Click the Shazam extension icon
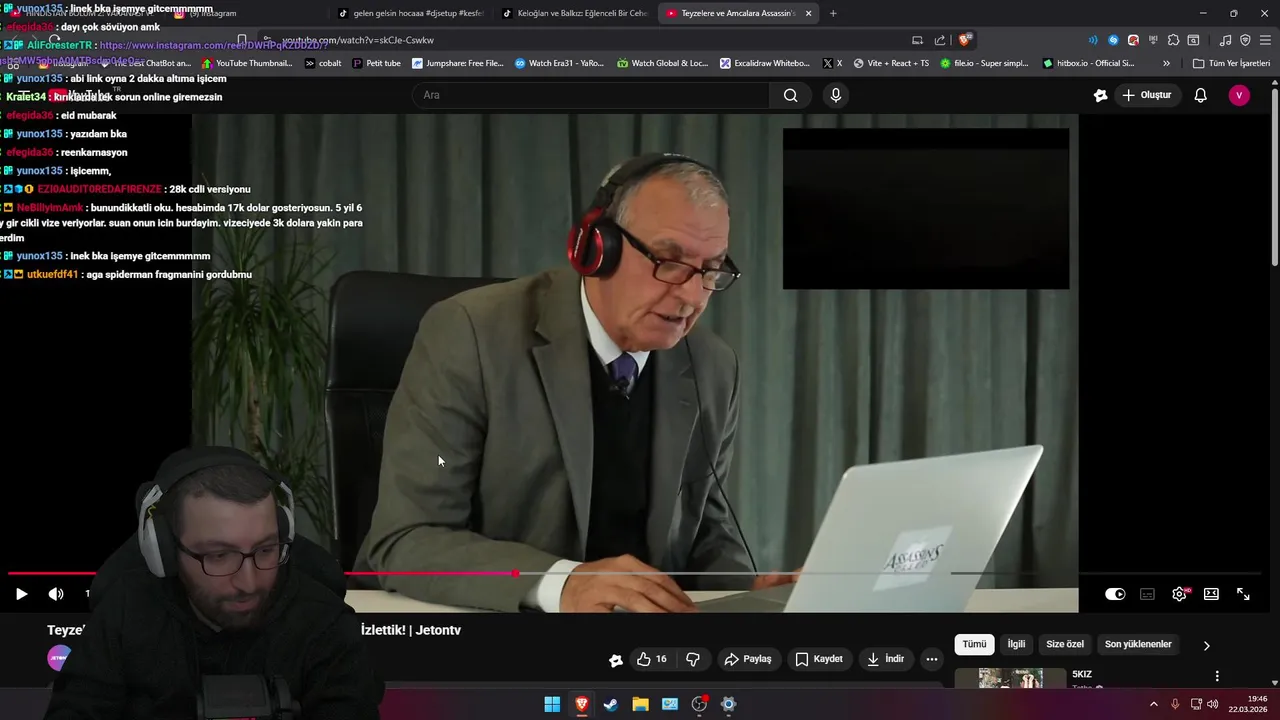This screenshot has width=1280, height=720. click(x=1113, y=40)
